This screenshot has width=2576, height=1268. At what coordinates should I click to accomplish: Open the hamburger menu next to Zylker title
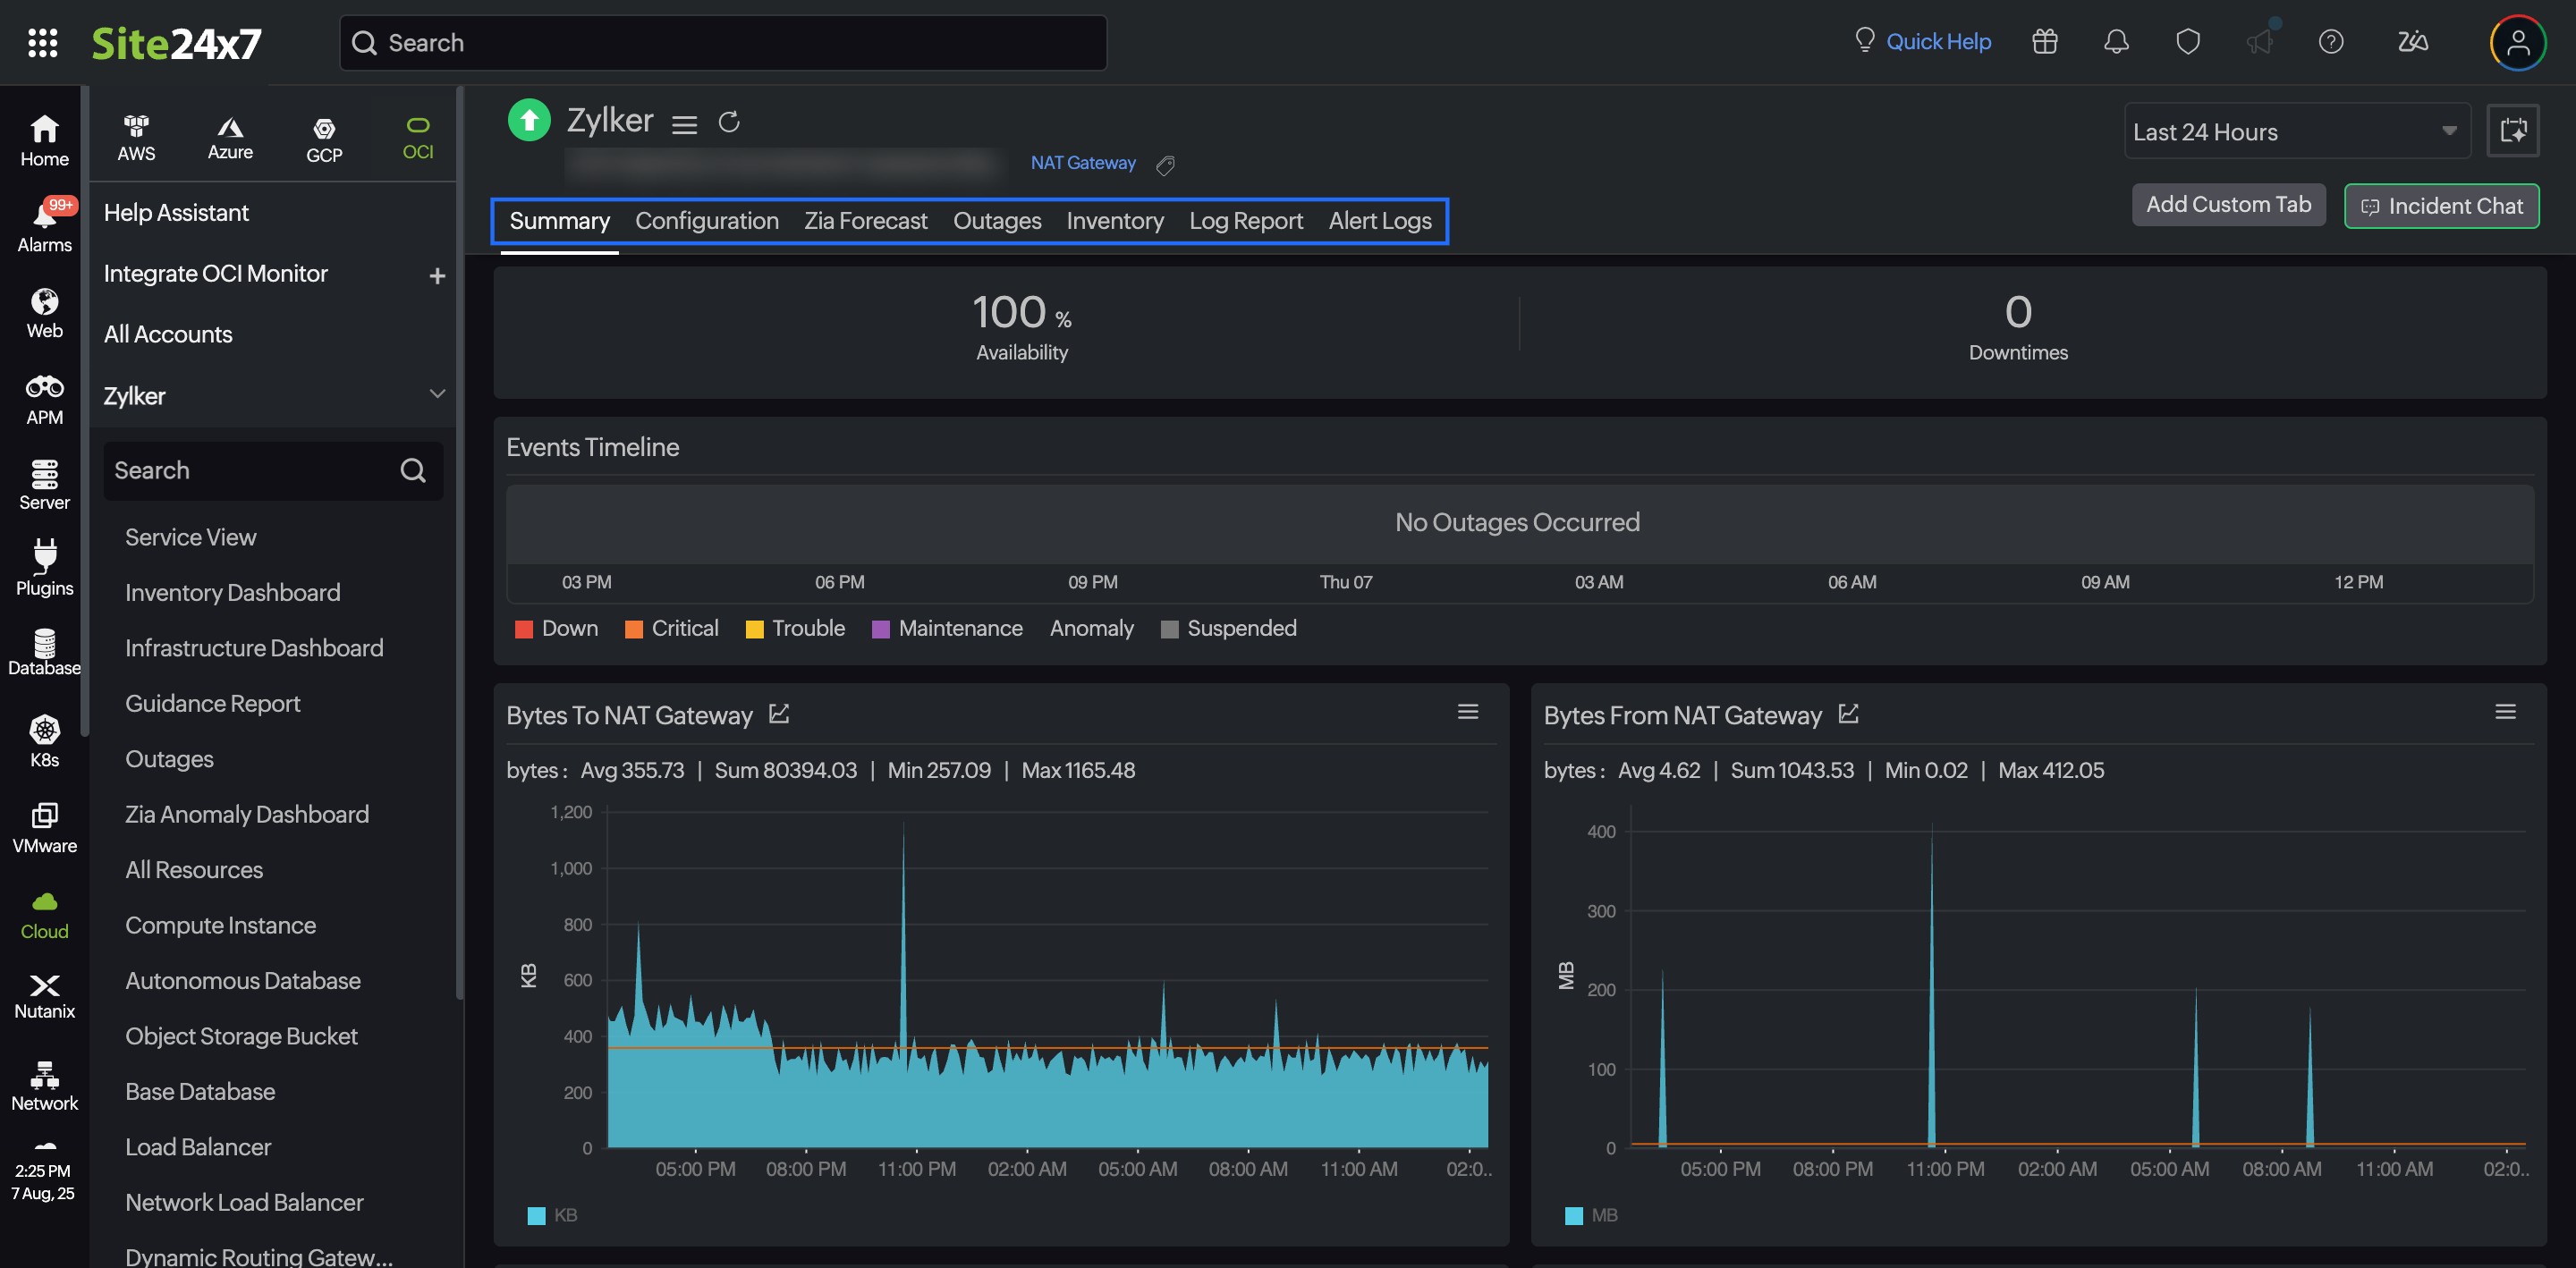(x=684, y=124)
